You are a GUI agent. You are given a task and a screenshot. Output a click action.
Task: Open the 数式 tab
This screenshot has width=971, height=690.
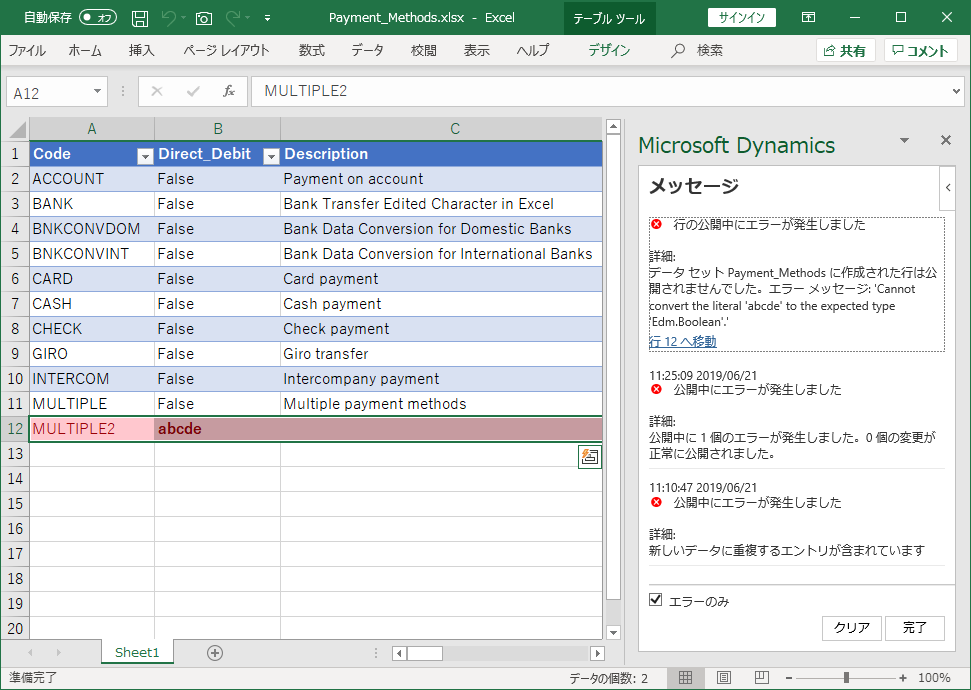coord(311,50)
